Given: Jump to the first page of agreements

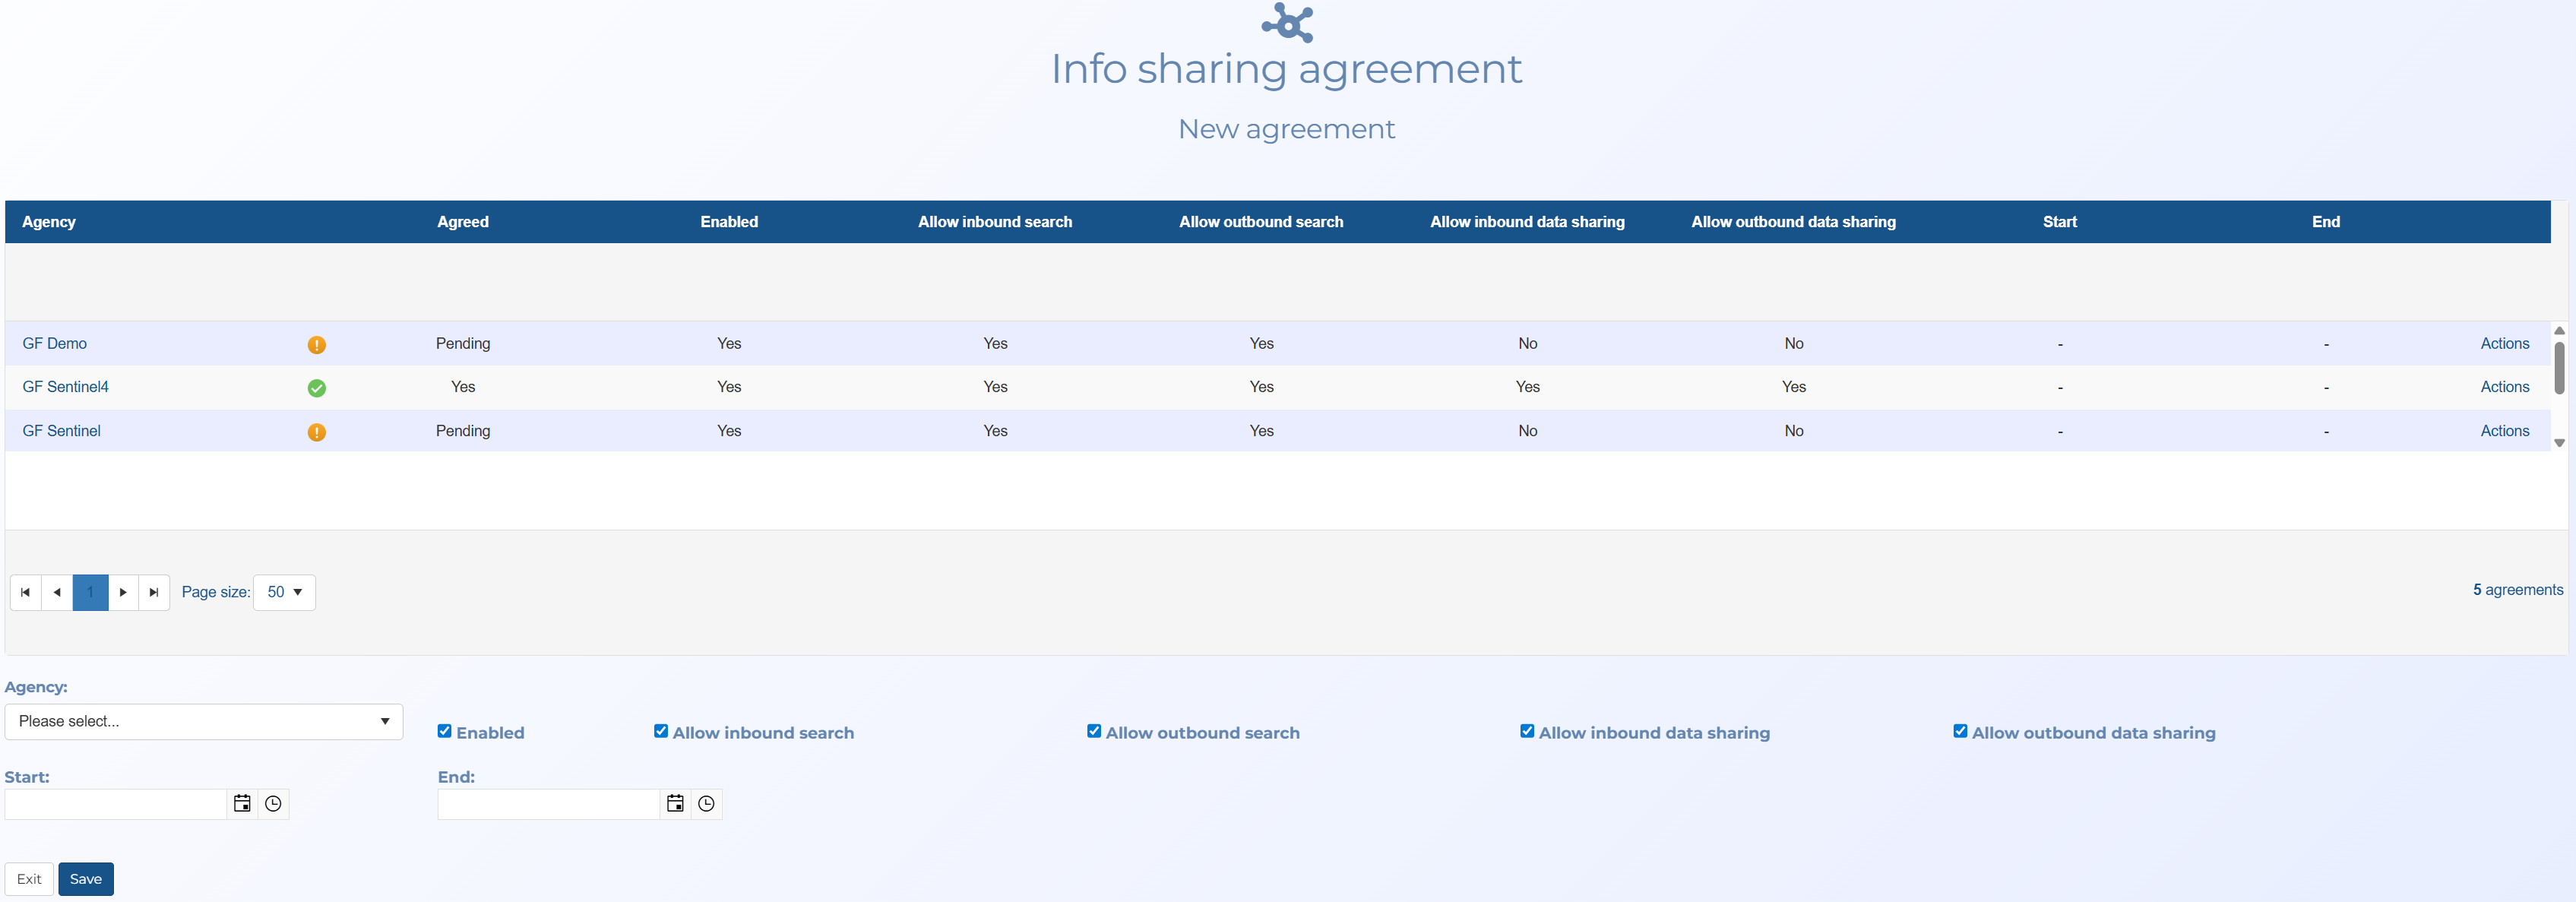Looking at the screenshot, I should pyautogui.click(x=25, y=592).
